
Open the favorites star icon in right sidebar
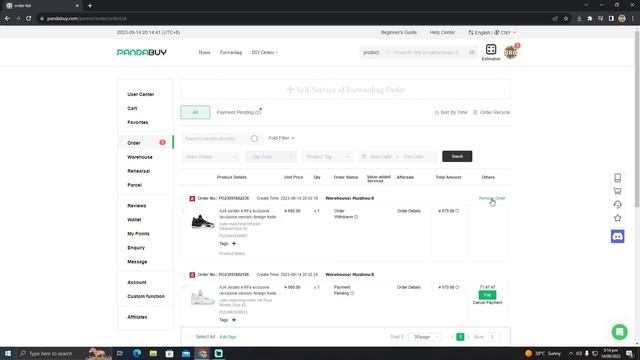coord(617,218)
